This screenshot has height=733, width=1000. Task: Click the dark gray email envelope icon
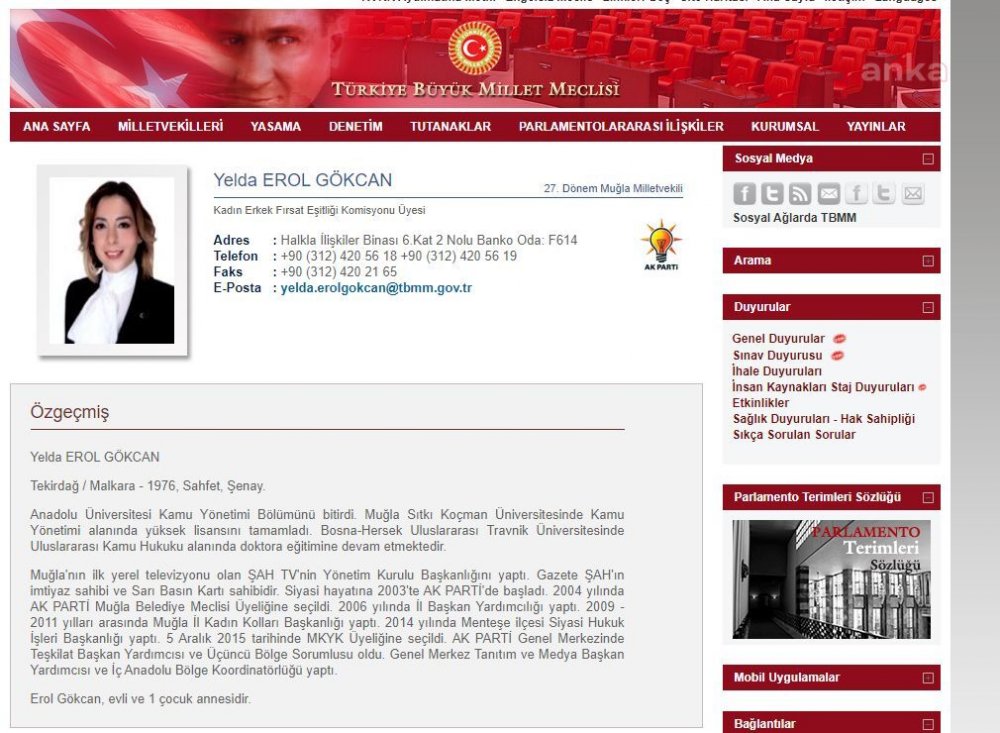pos(828,194)
